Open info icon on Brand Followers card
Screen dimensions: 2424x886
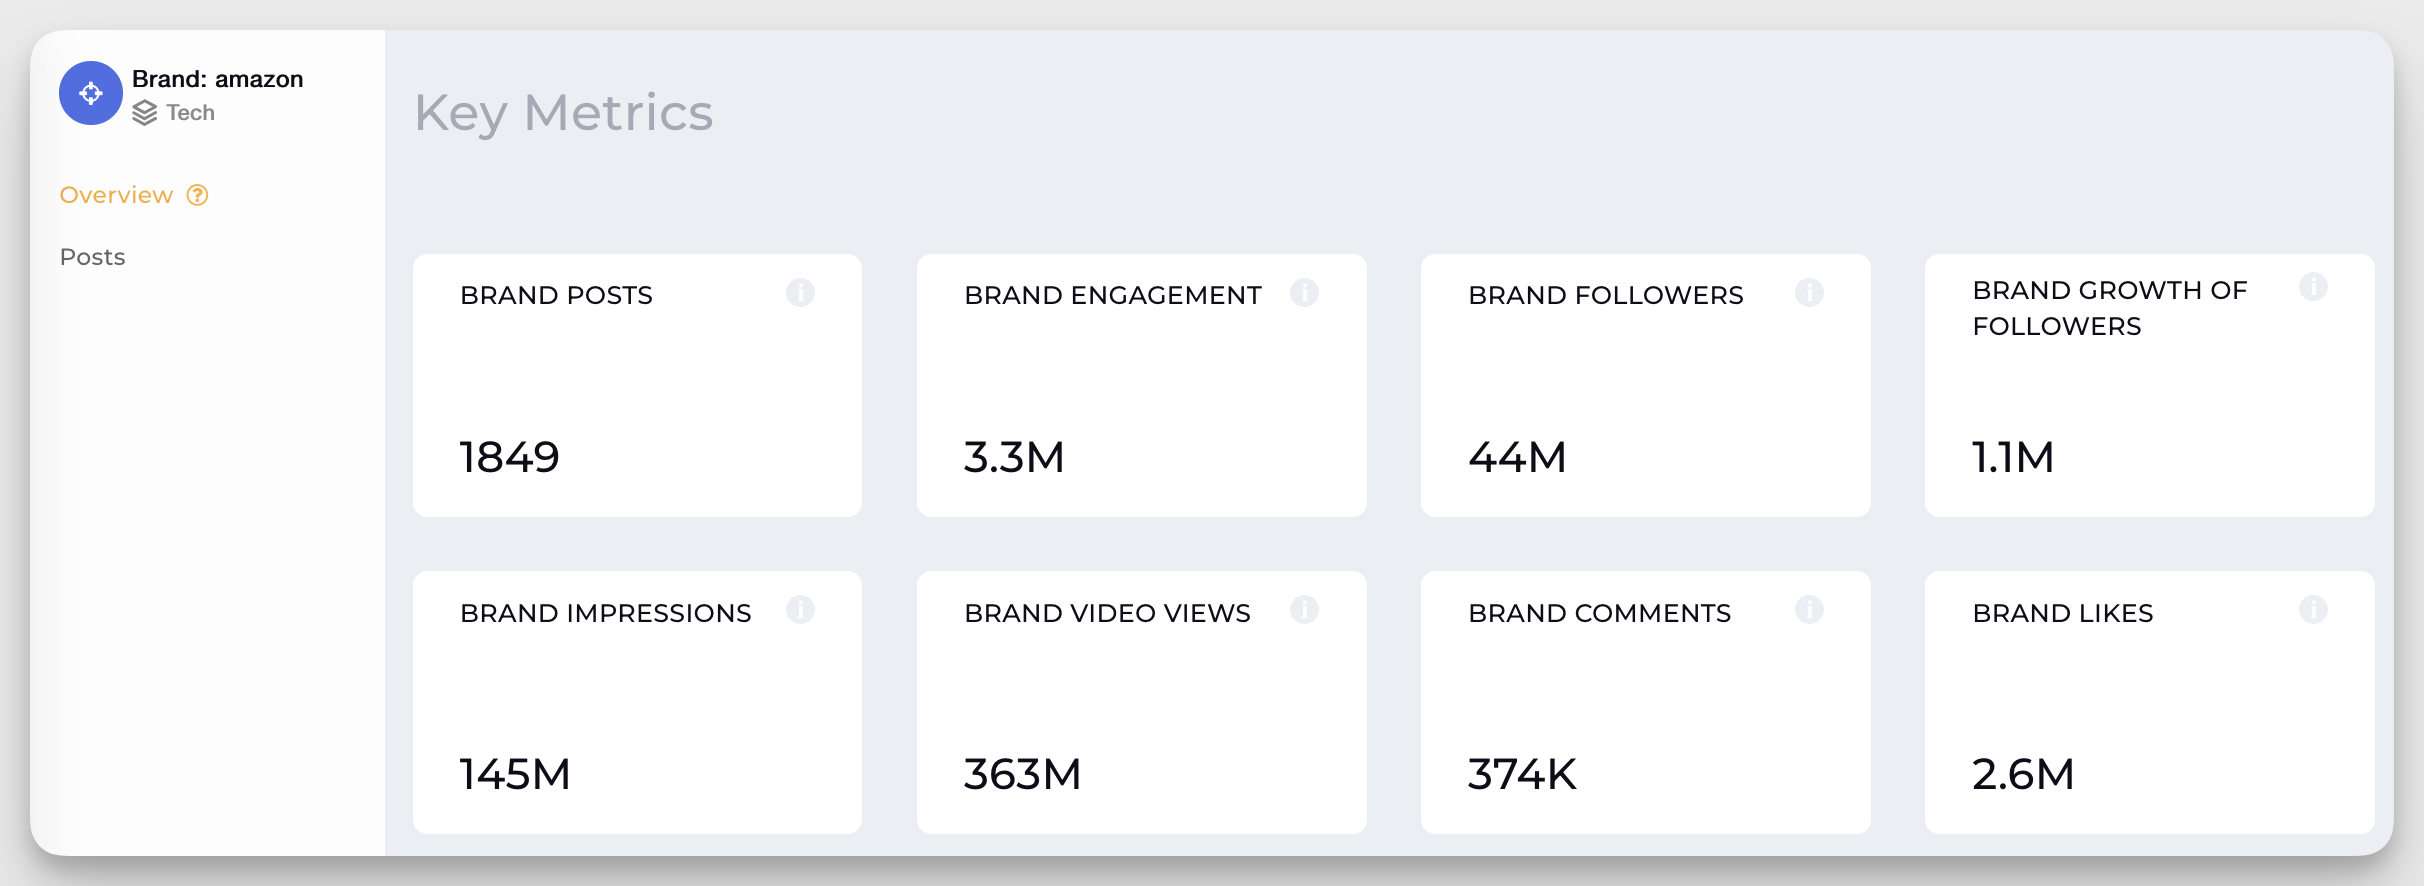point(1809,293)
